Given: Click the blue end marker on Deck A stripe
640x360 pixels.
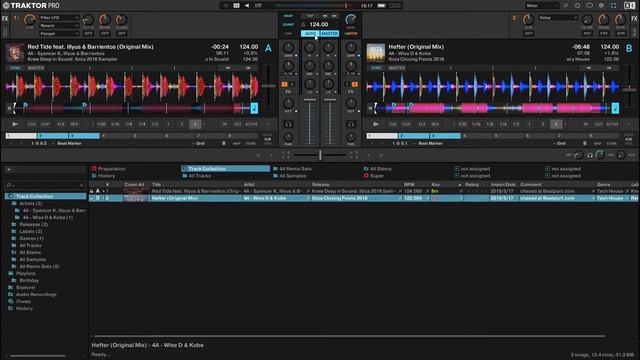Looking at the screenshot, I should 254,108.
